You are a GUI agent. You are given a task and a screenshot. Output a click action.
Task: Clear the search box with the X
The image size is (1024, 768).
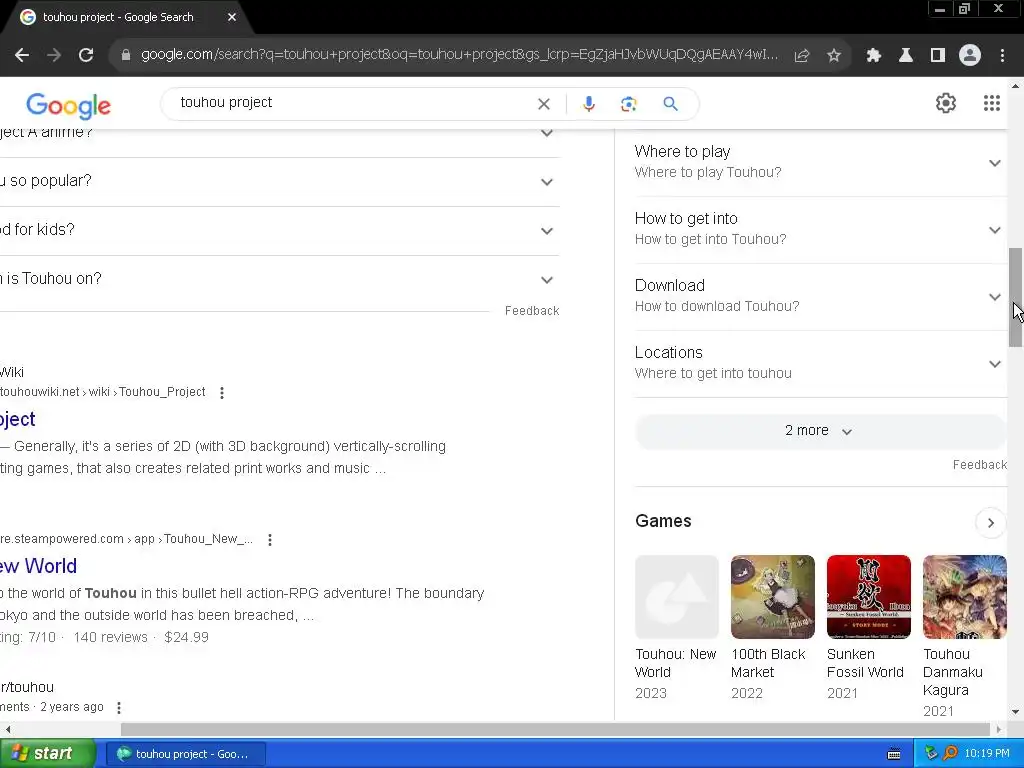click(x=543, y=104)
